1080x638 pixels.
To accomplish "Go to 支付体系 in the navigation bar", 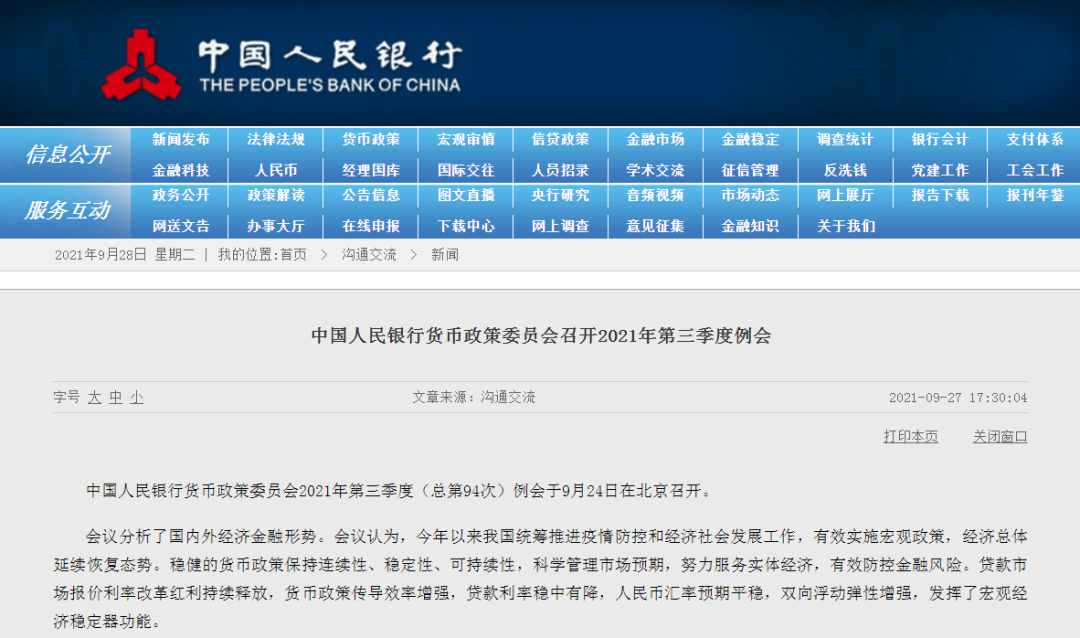I will pos(1036,140).
